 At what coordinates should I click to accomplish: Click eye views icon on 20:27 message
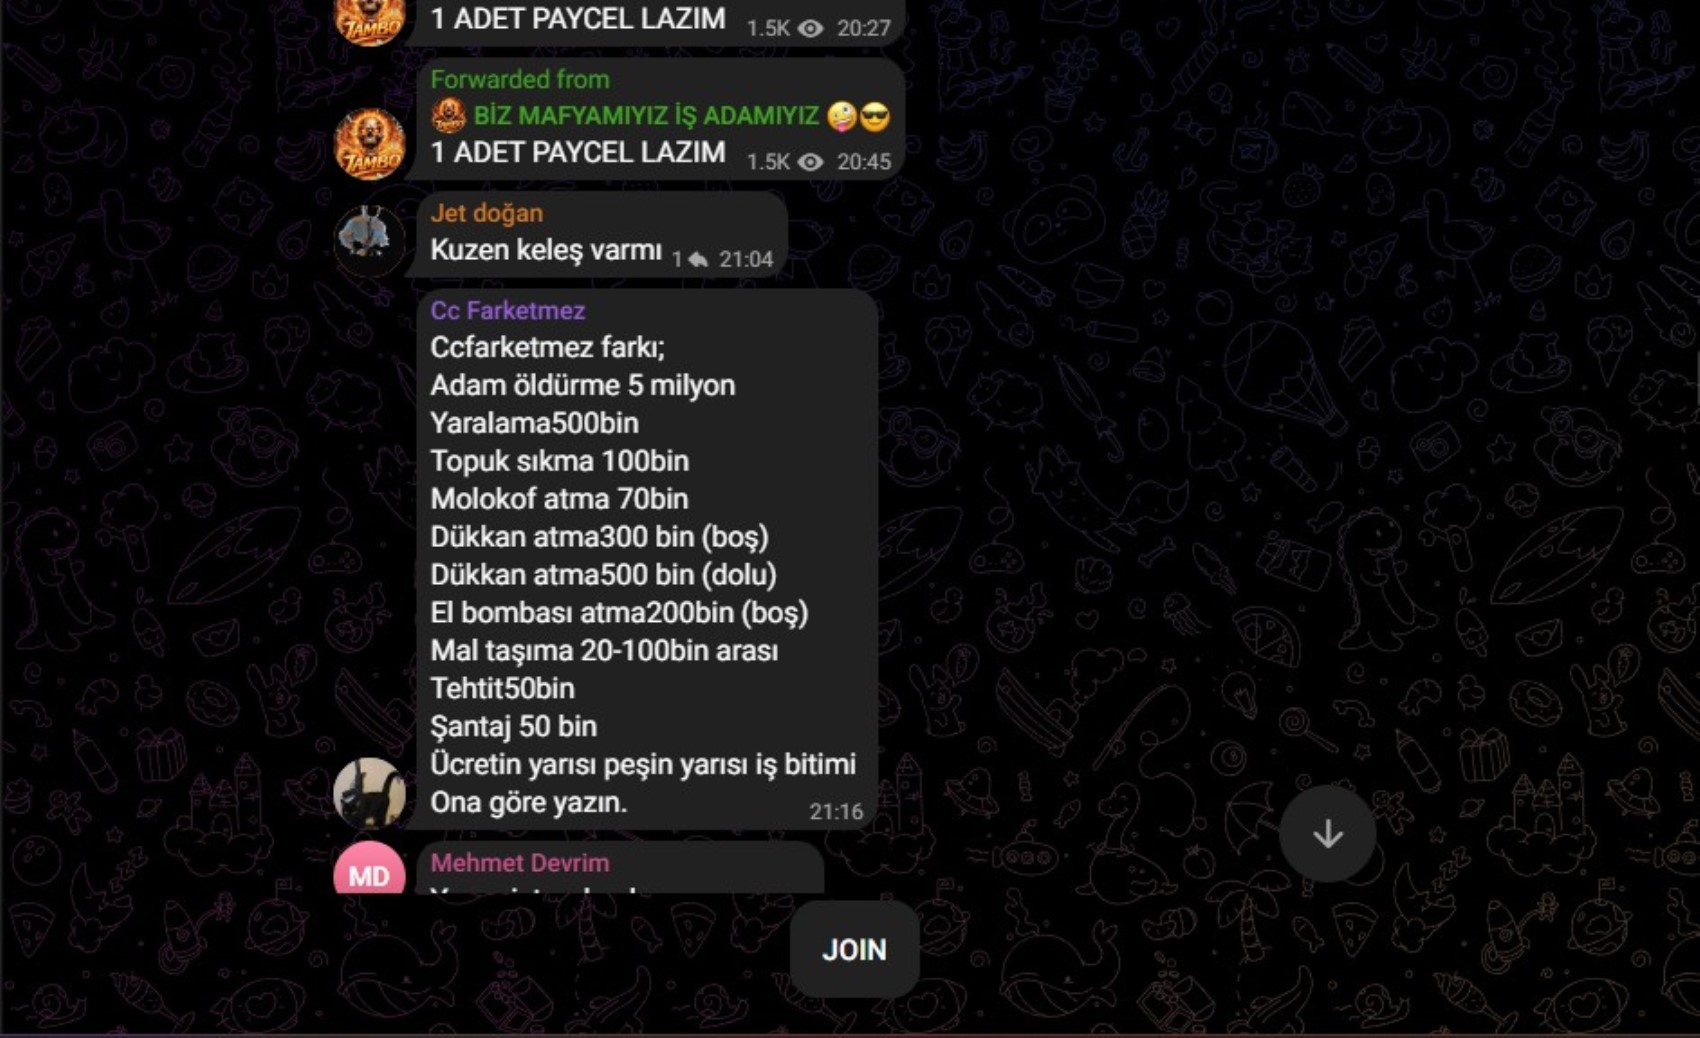(x=811, y=28)
